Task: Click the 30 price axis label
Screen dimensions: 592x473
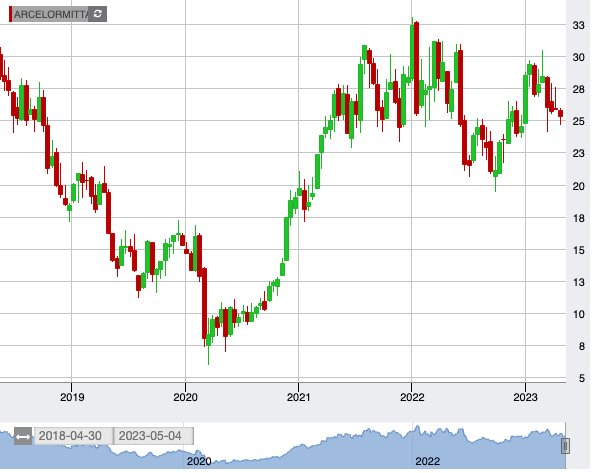Action: click(x=578, y=57)
